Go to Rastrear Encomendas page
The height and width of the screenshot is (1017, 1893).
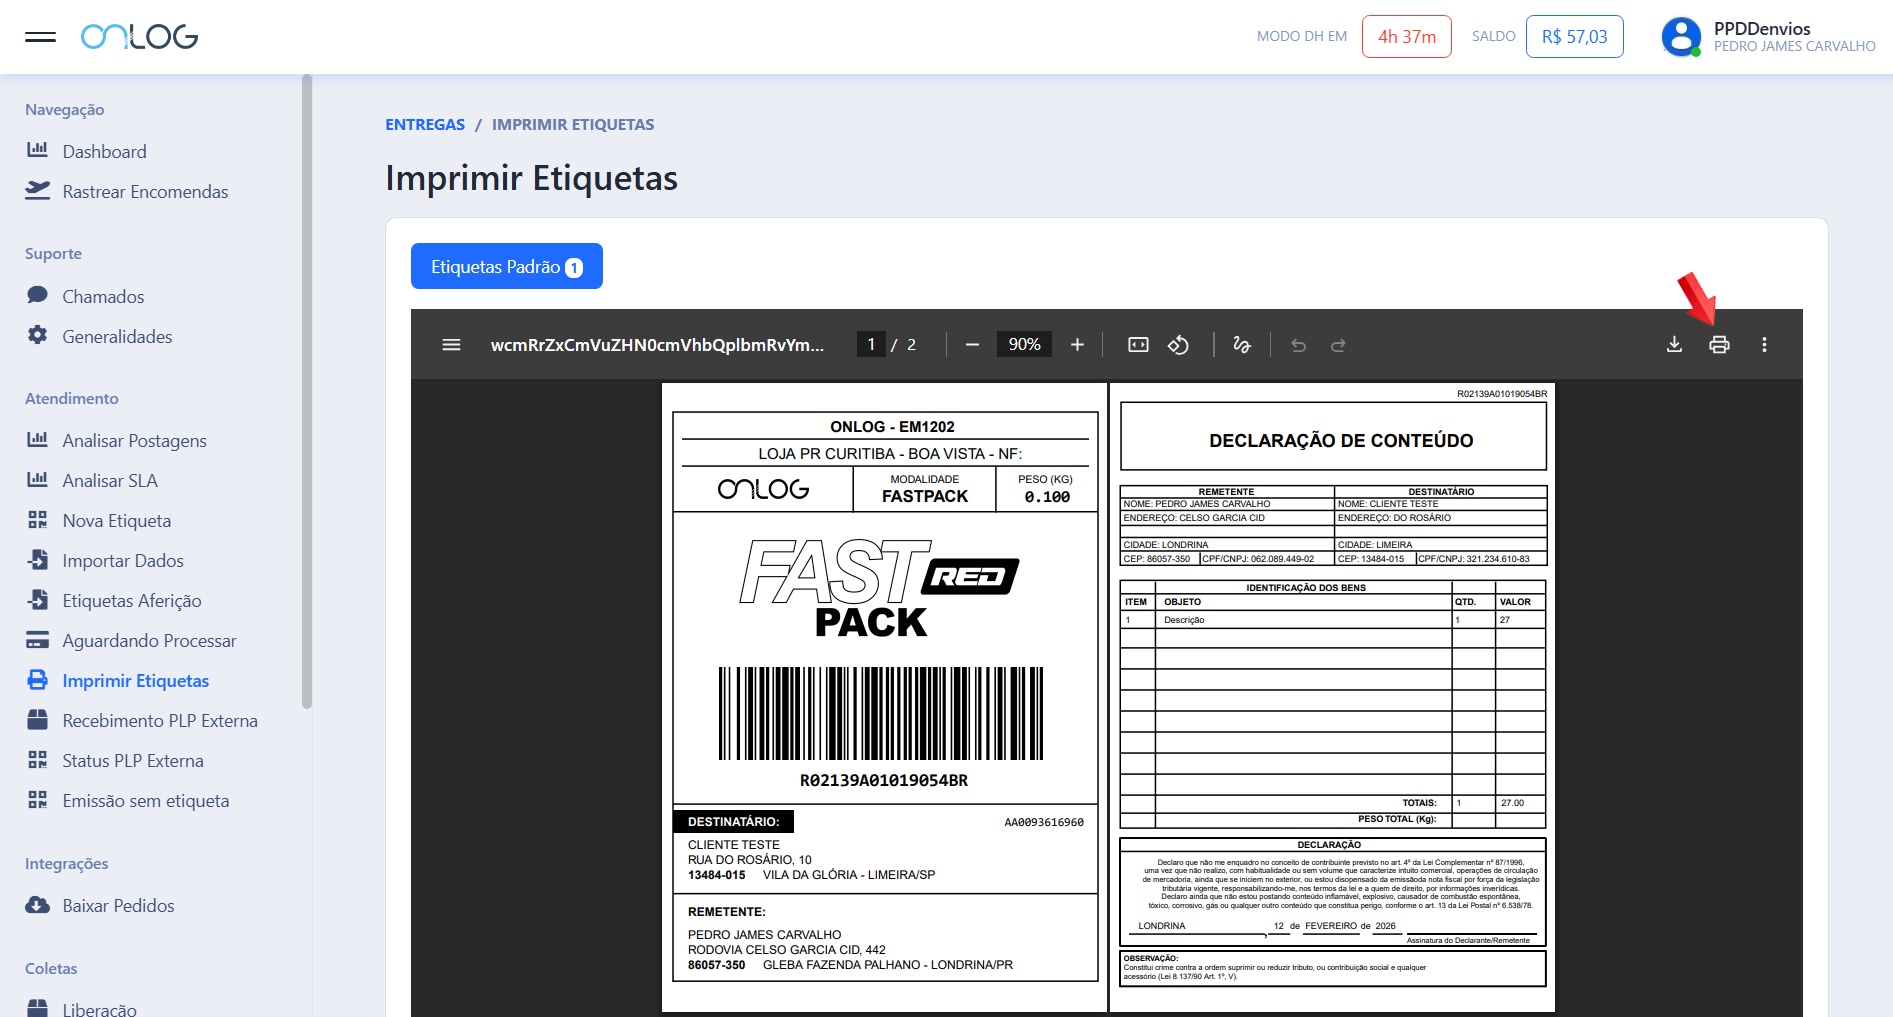[x=145, y=192]
